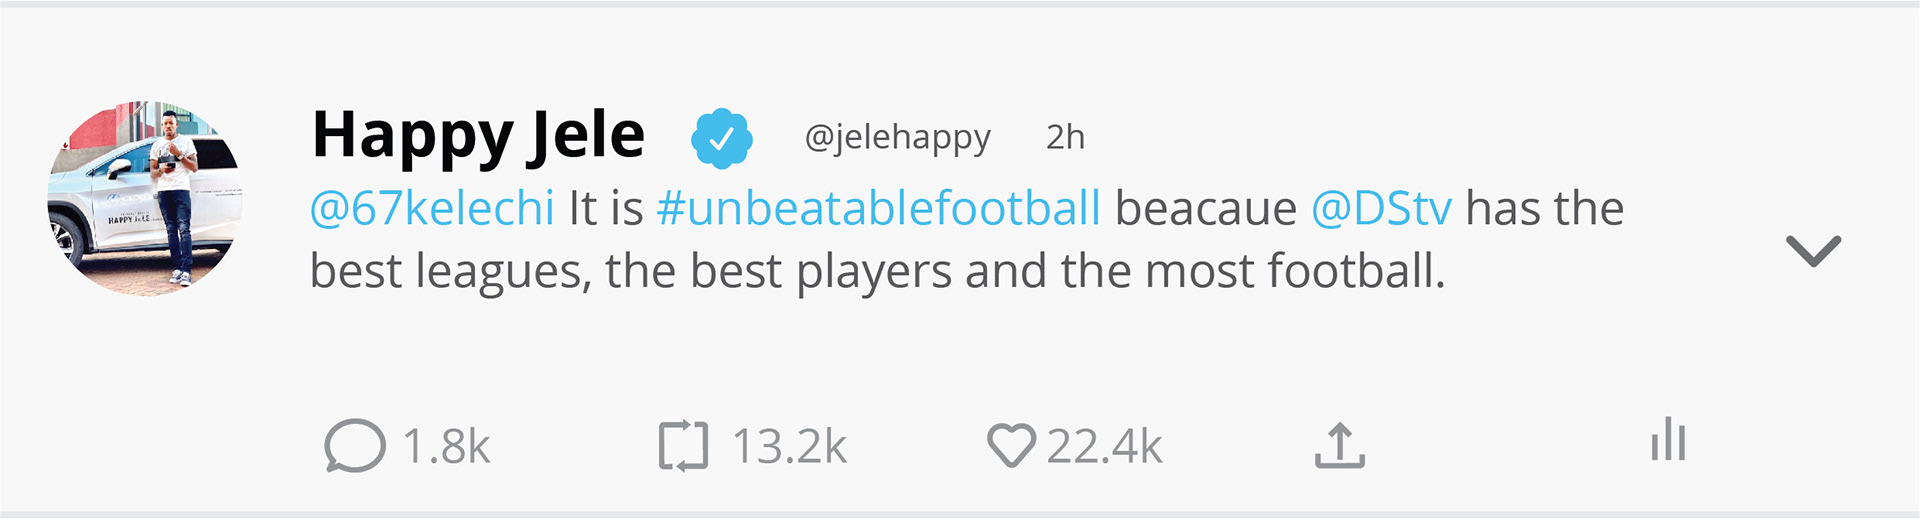This screenshot has height=519, width=1920.
Task: Click the Happy Jele display name
Action: (478, 136)
